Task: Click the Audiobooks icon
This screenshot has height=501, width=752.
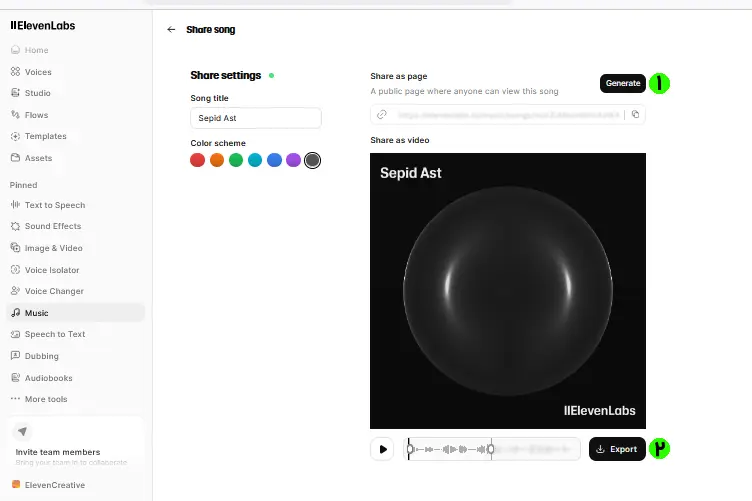Action: [15, 377]
